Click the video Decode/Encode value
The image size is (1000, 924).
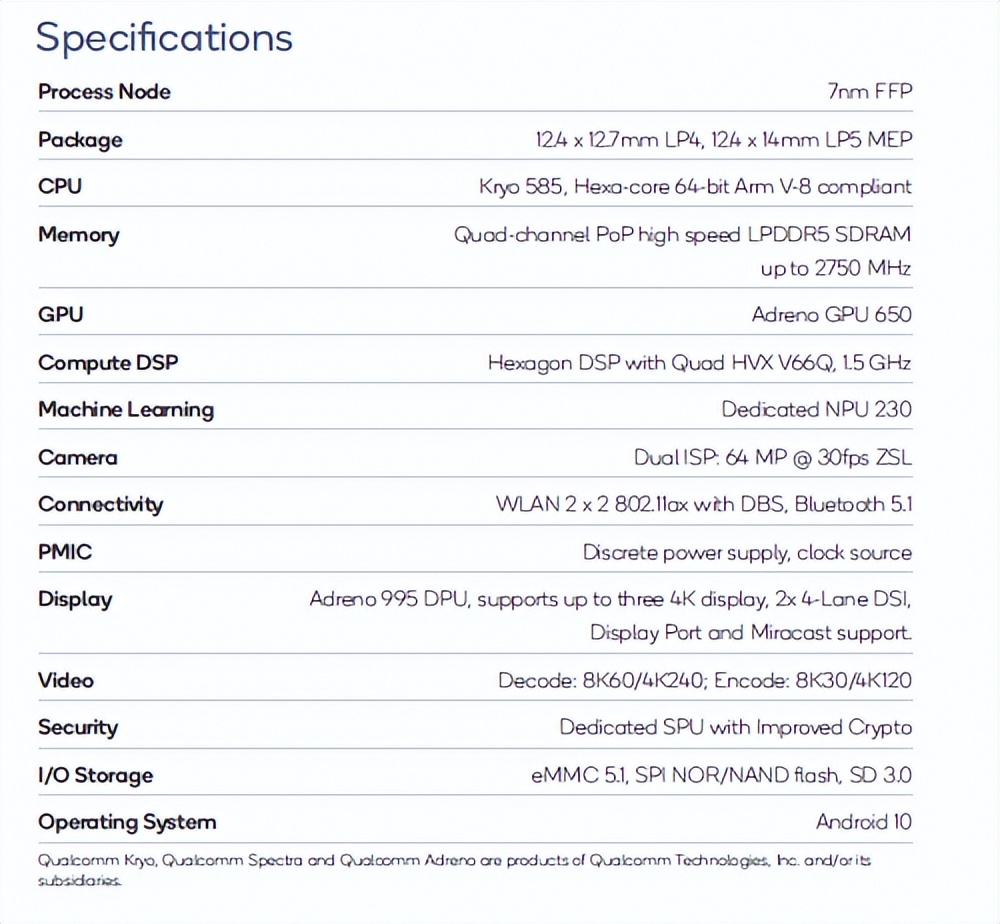tap(705, 681)
